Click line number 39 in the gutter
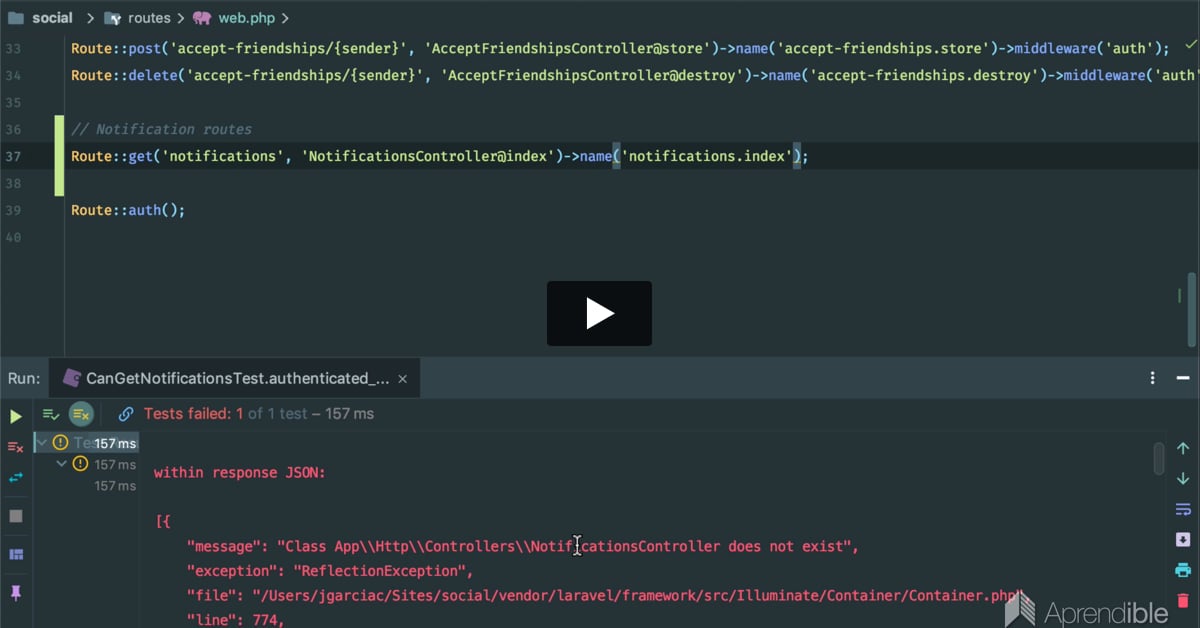The height and width of the screenshot is (628, 1200). [x=13, y=210]
